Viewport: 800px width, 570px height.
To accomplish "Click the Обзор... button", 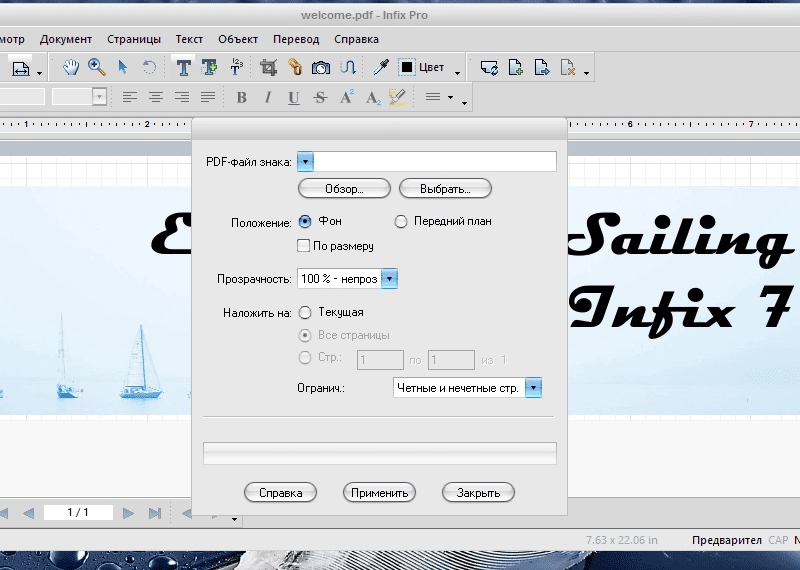I will tap(344, 189).
